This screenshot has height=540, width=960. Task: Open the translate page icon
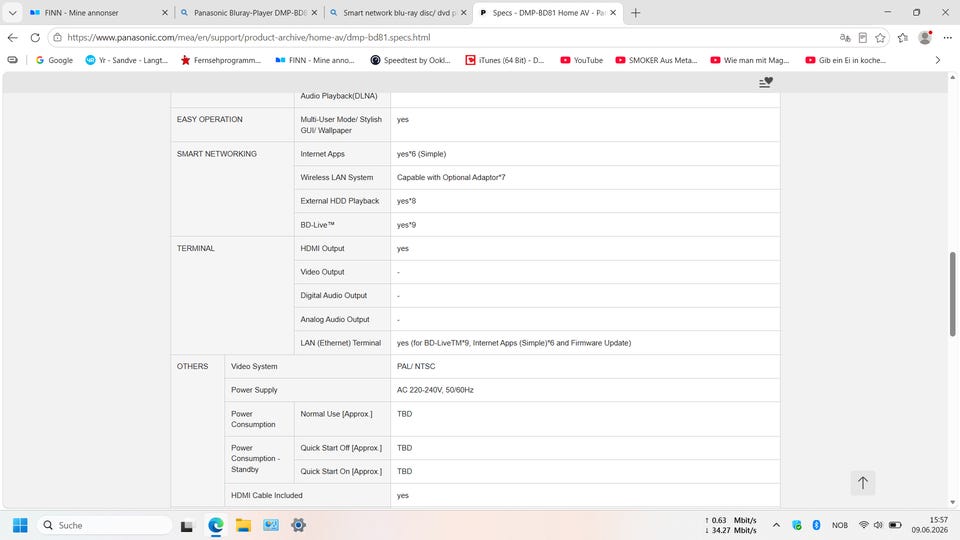click(x=845, y=37)
